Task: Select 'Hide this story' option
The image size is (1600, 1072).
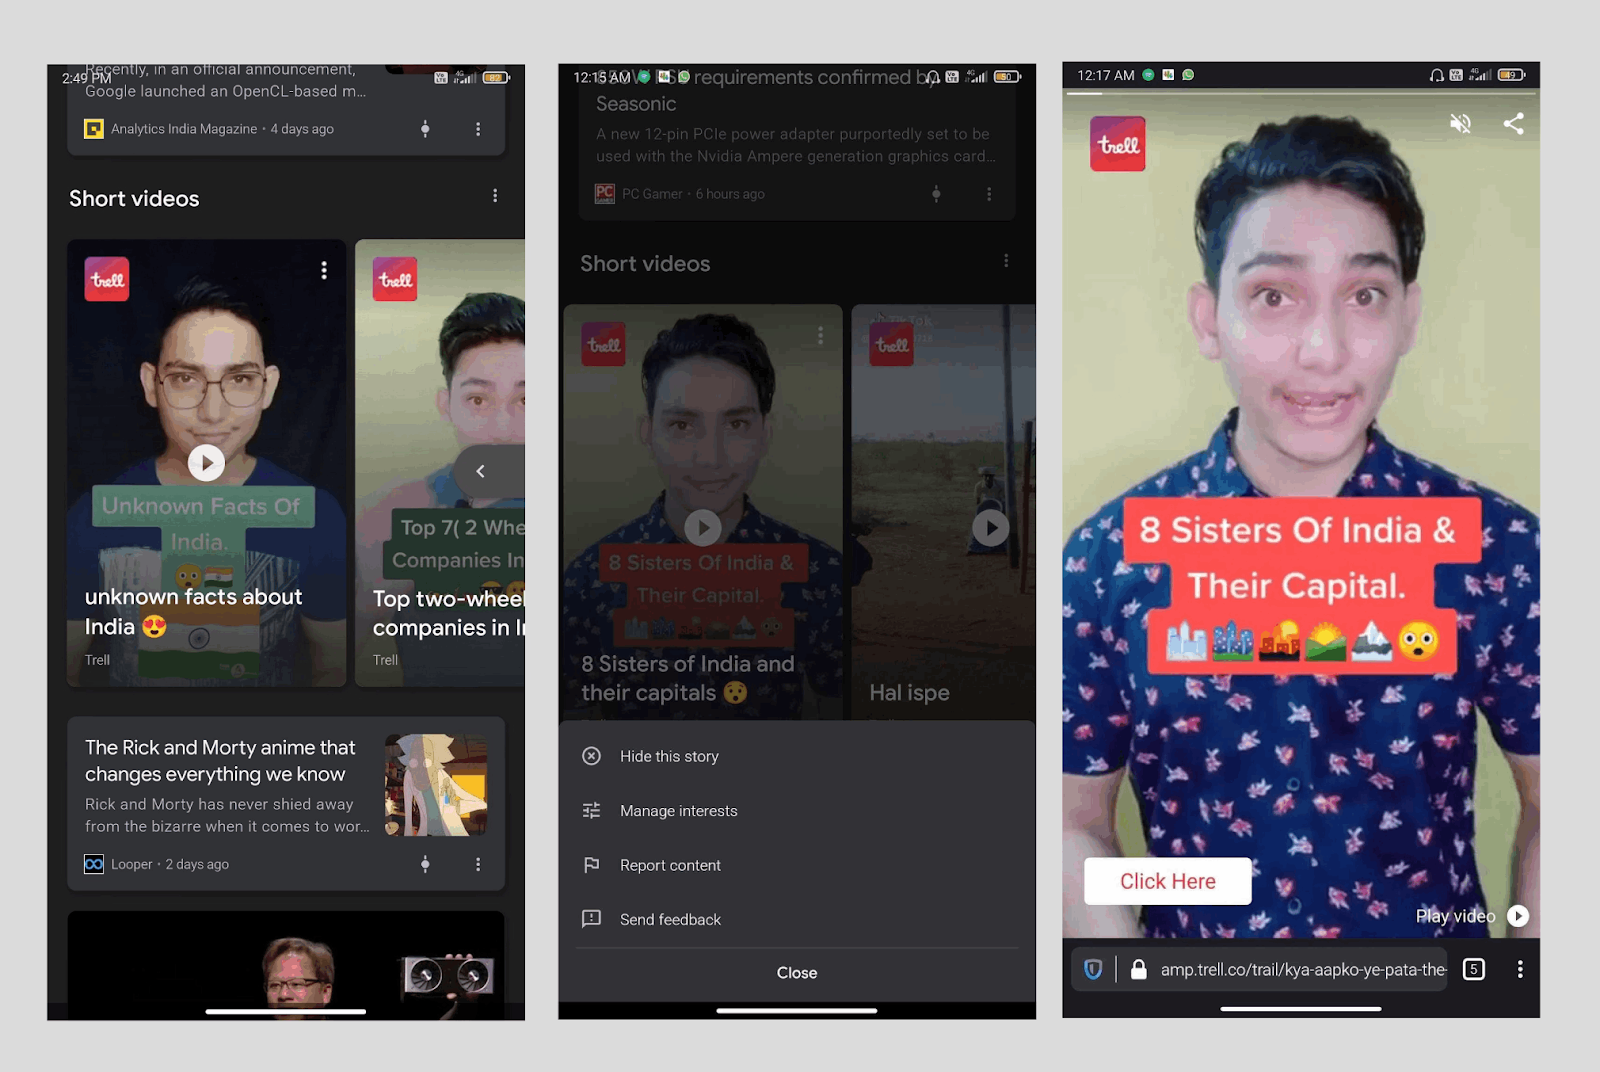Action: (797, 756)
